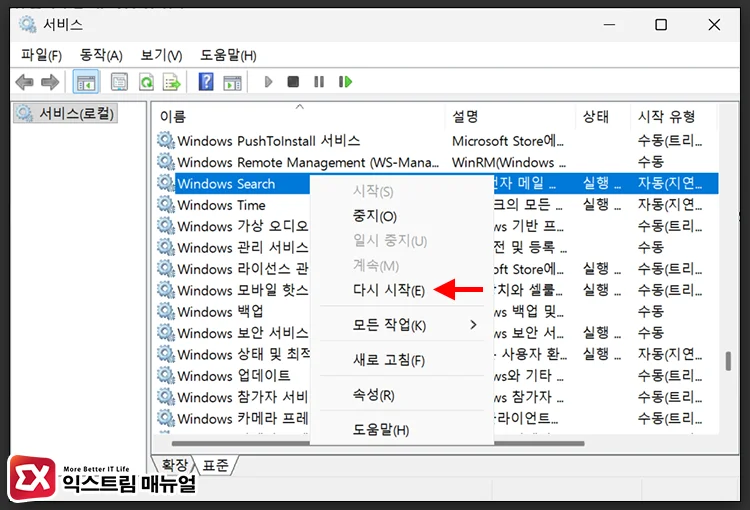750x510 pixels.
Task: Click the Restart Service toolbar icon
Action: 345,82
